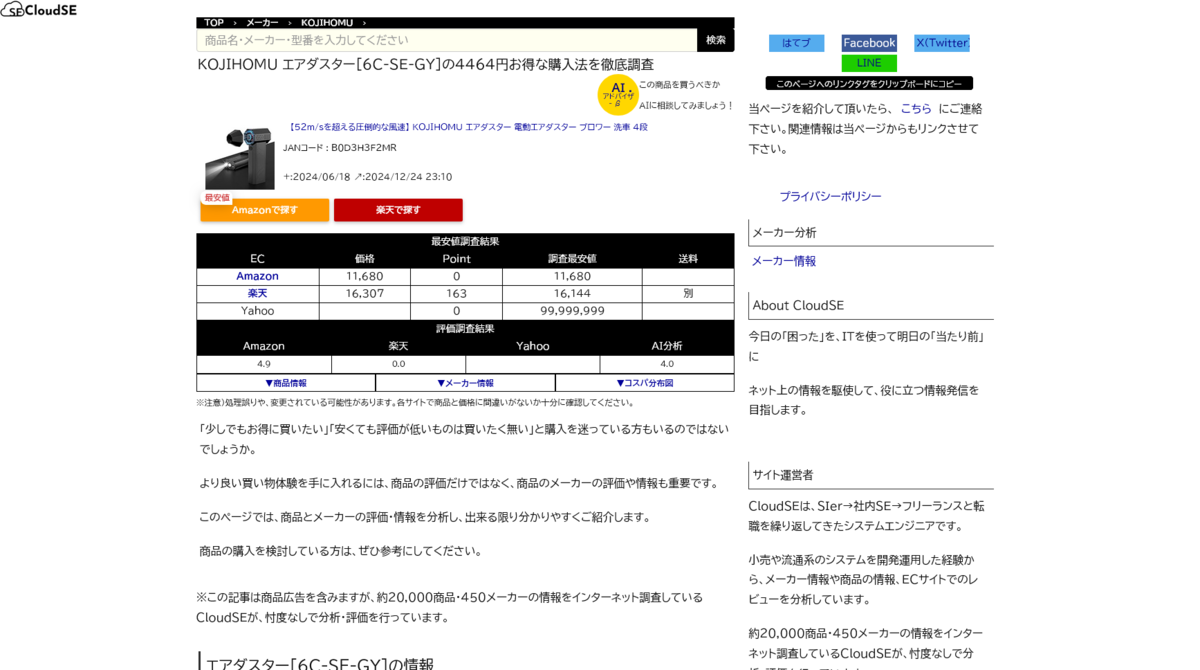
Task: Open the メーカー情報 sidebar link
Action: pos(784,261)
